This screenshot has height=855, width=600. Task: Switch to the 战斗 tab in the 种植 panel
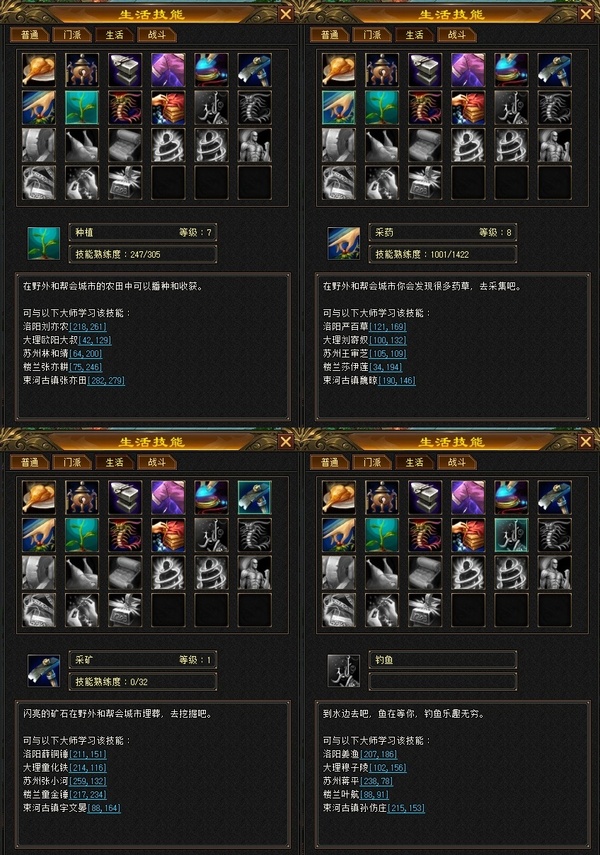coord(157,35)
